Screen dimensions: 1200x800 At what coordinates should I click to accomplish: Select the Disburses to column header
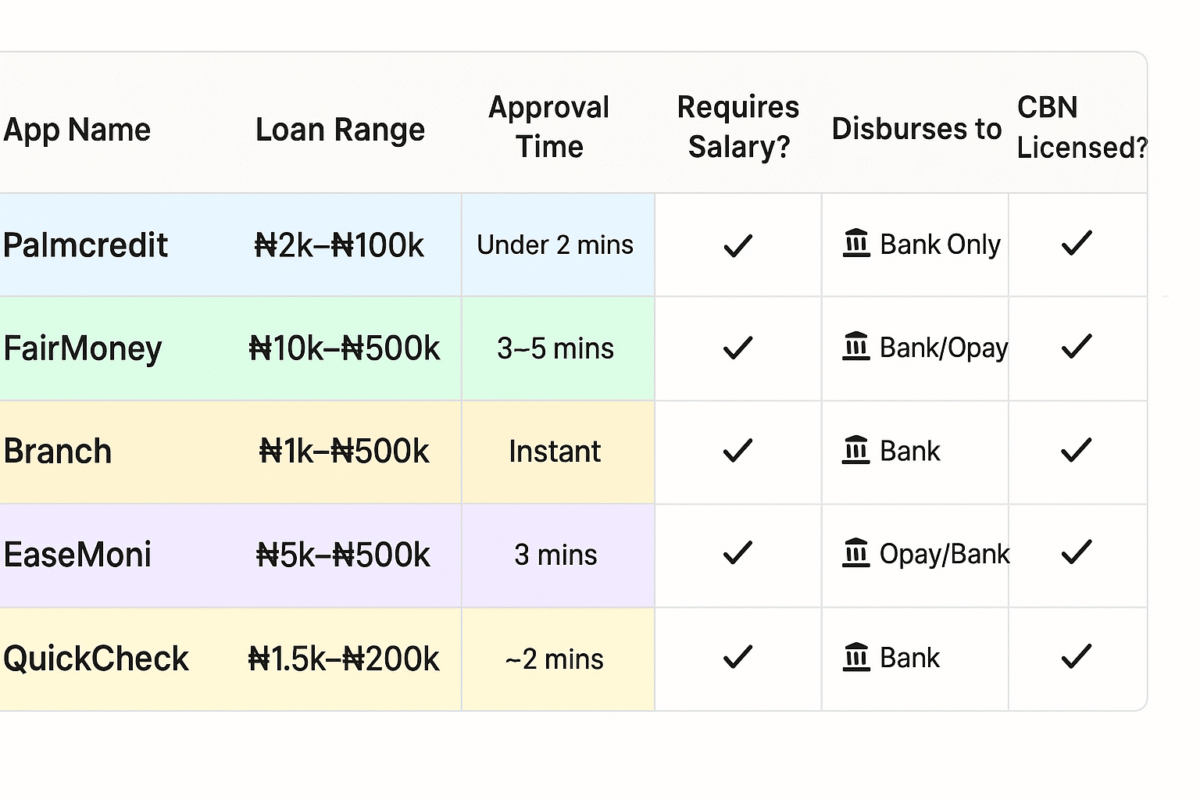coord(916,129)
